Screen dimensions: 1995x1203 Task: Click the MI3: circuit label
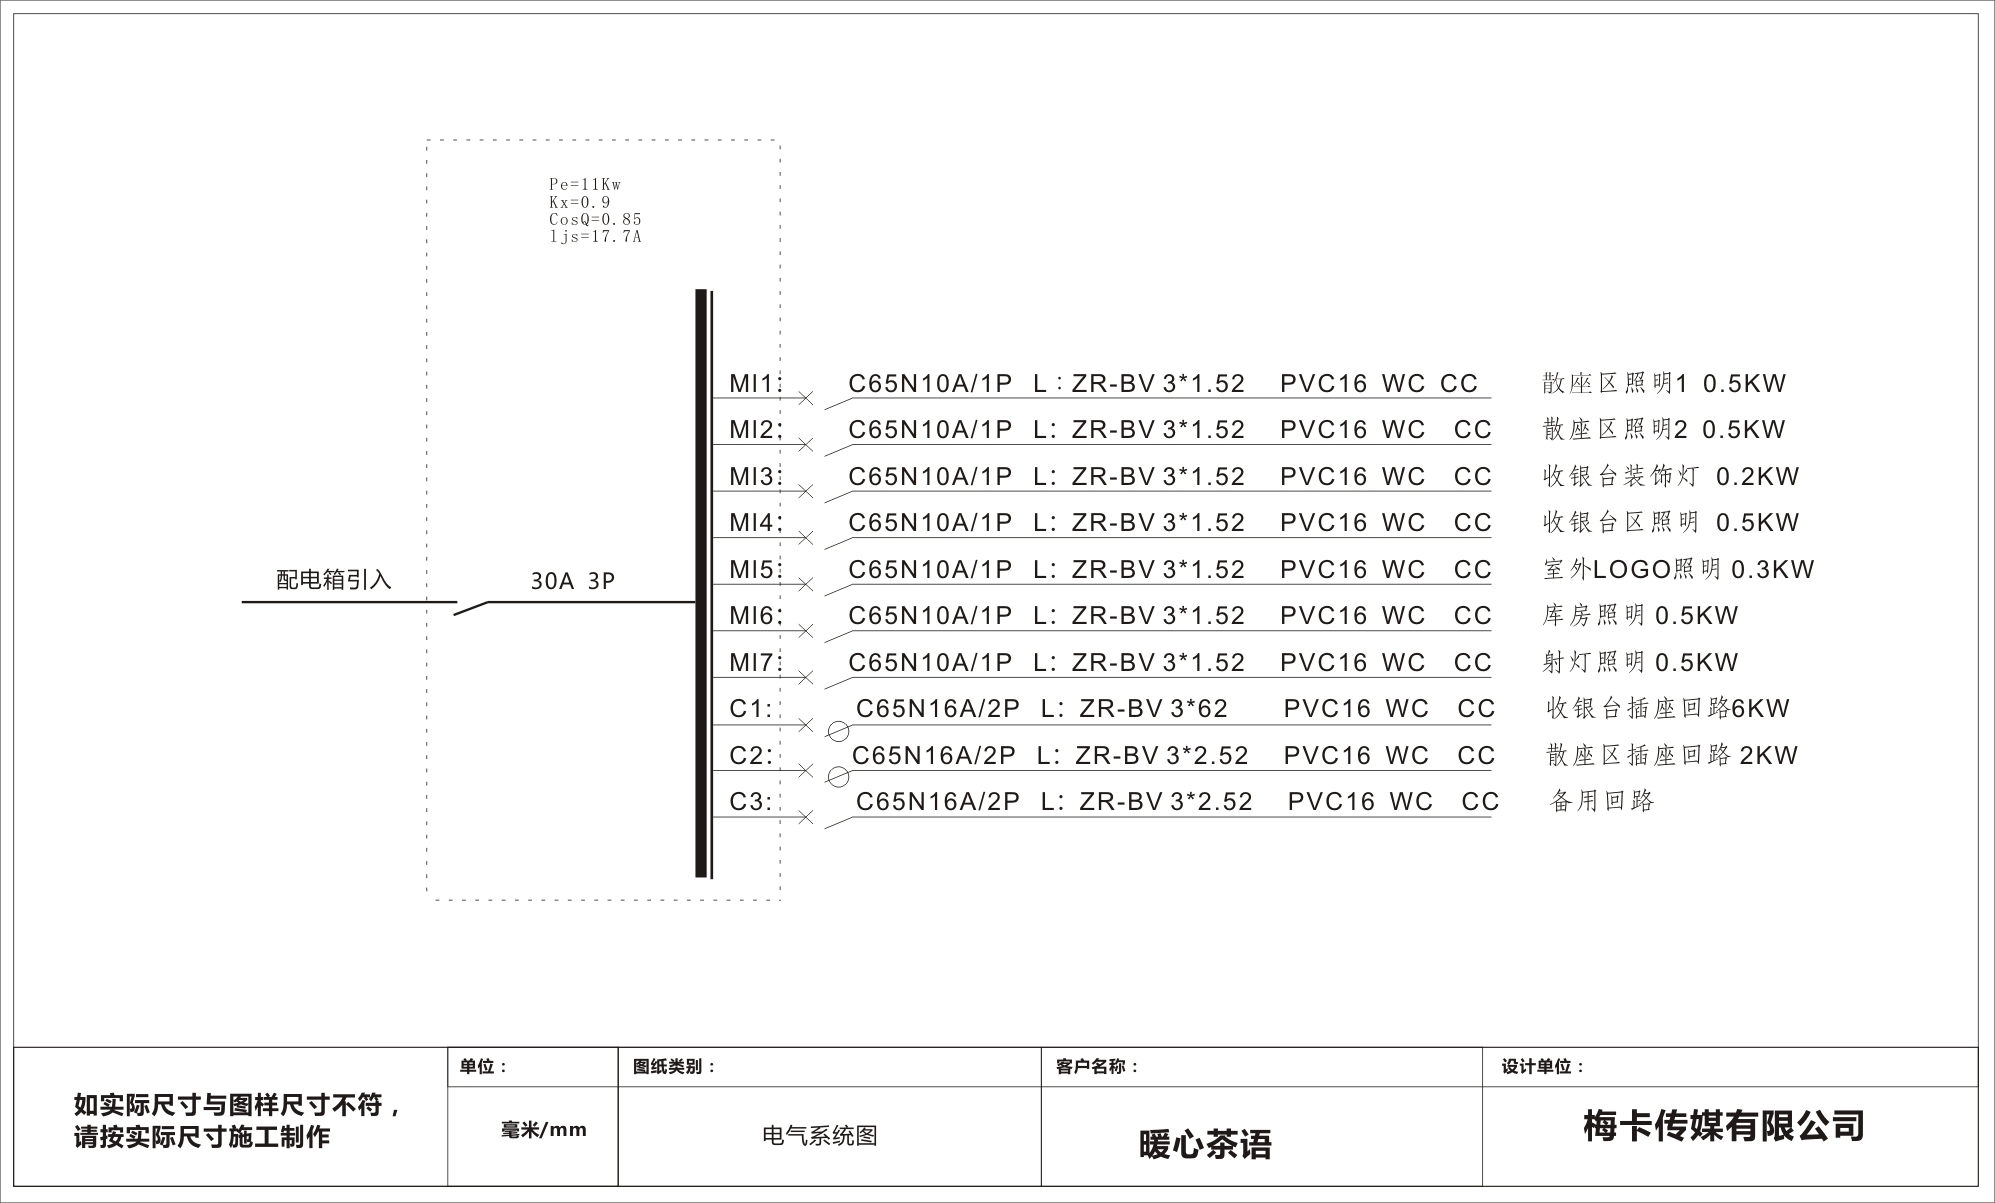(x=755, y=476)
